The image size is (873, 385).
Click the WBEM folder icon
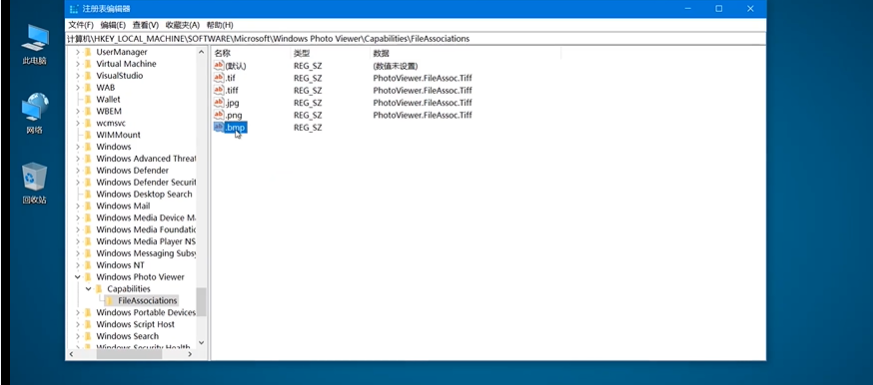tap(87, 111)
